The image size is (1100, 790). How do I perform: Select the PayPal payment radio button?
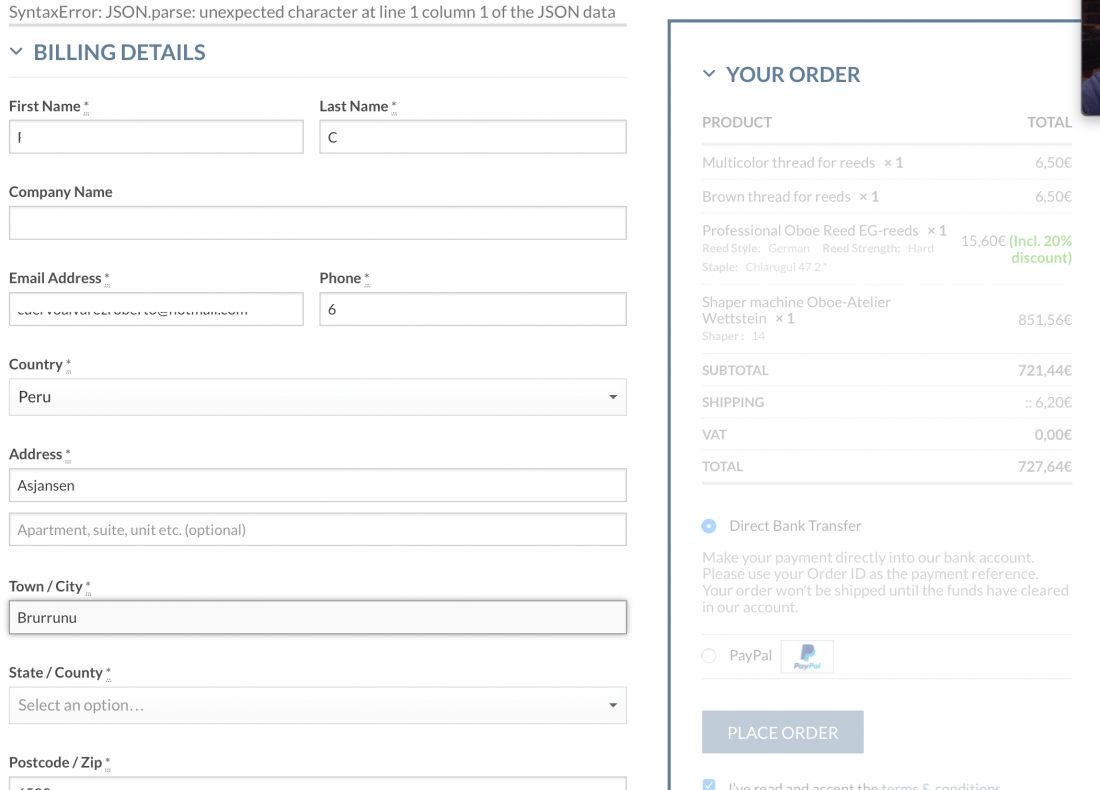point(709,655)
